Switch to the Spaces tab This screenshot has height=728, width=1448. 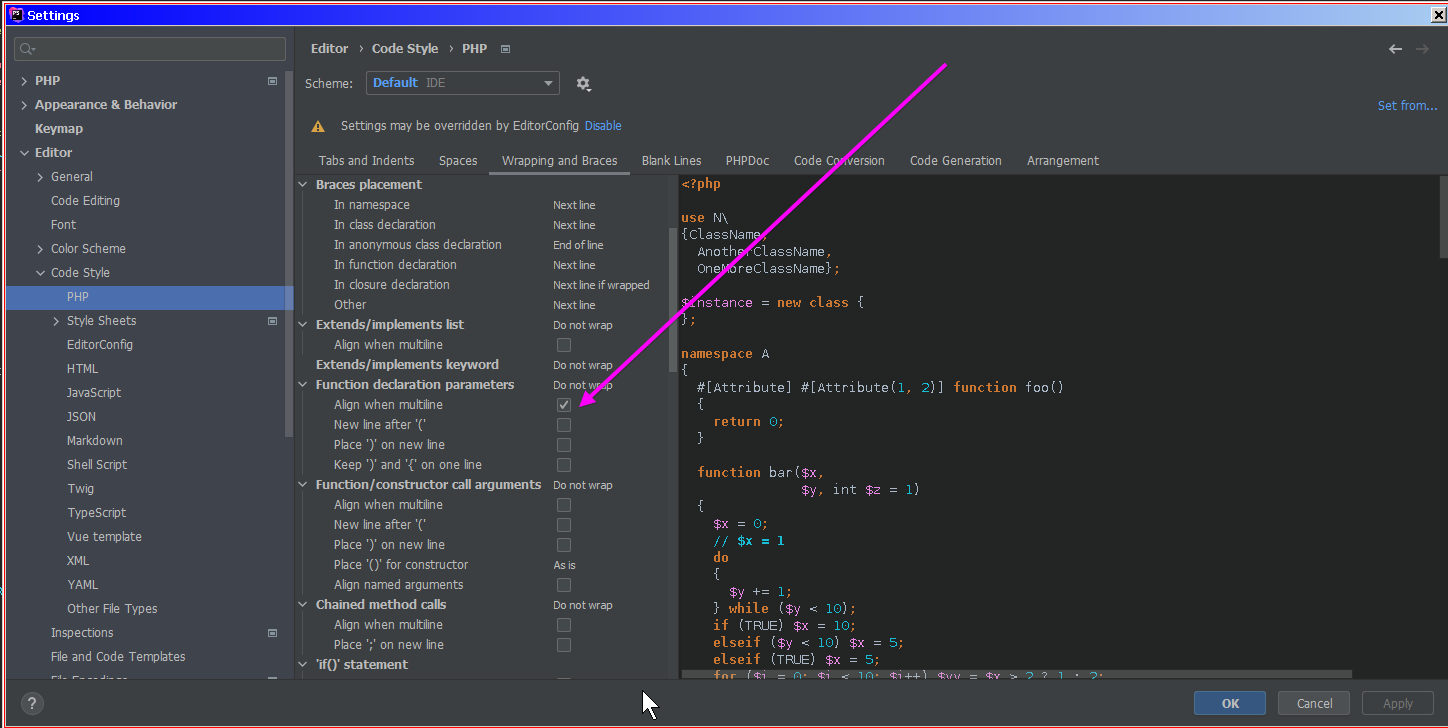click(458, 161)
